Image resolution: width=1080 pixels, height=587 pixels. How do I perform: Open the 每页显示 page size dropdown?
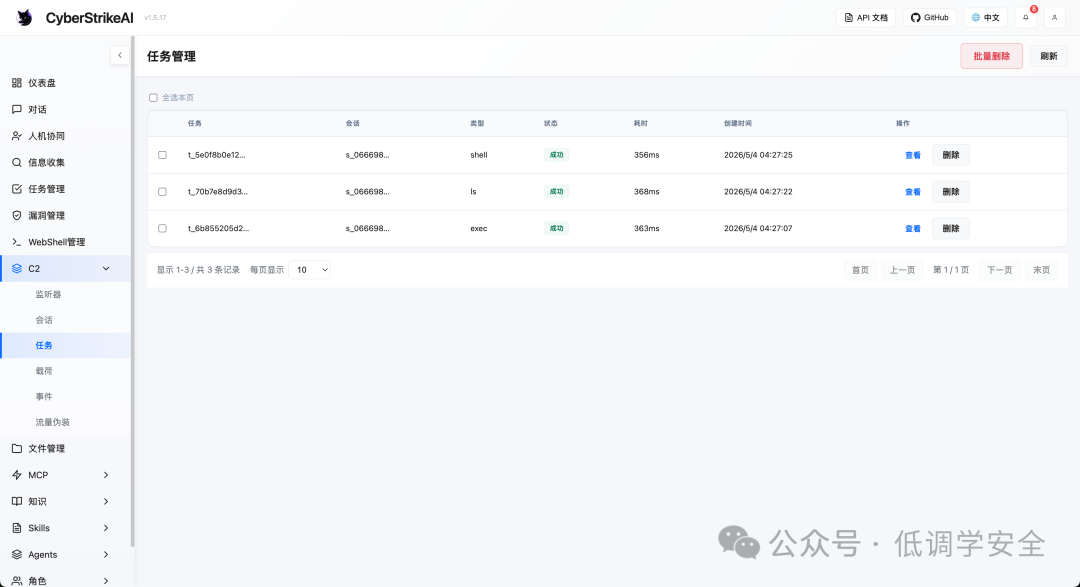coord(309,270)
